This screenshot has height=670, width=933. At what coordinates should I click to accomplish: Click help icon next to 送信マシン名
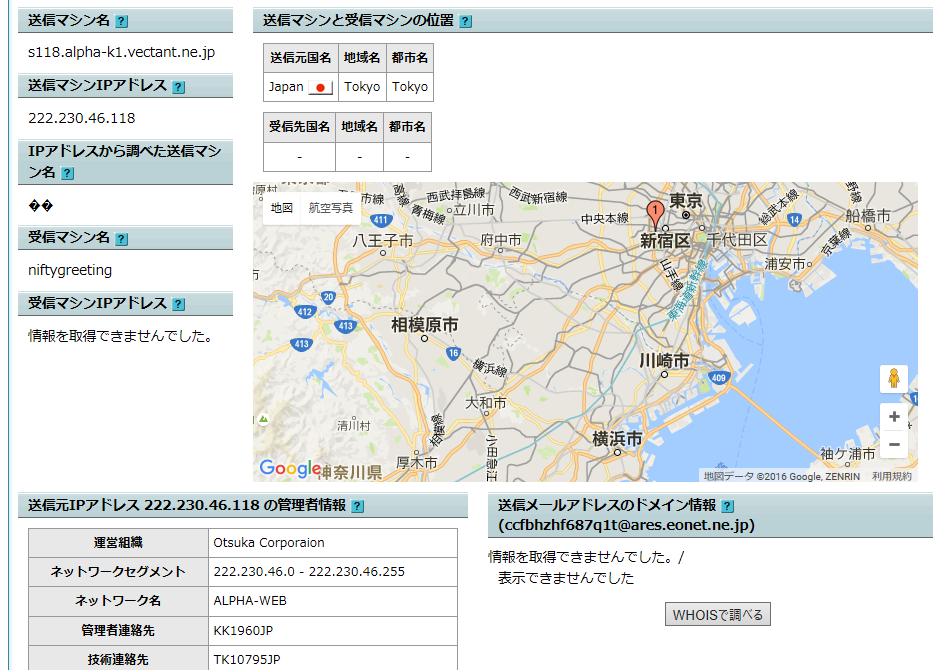coord(121,21)
